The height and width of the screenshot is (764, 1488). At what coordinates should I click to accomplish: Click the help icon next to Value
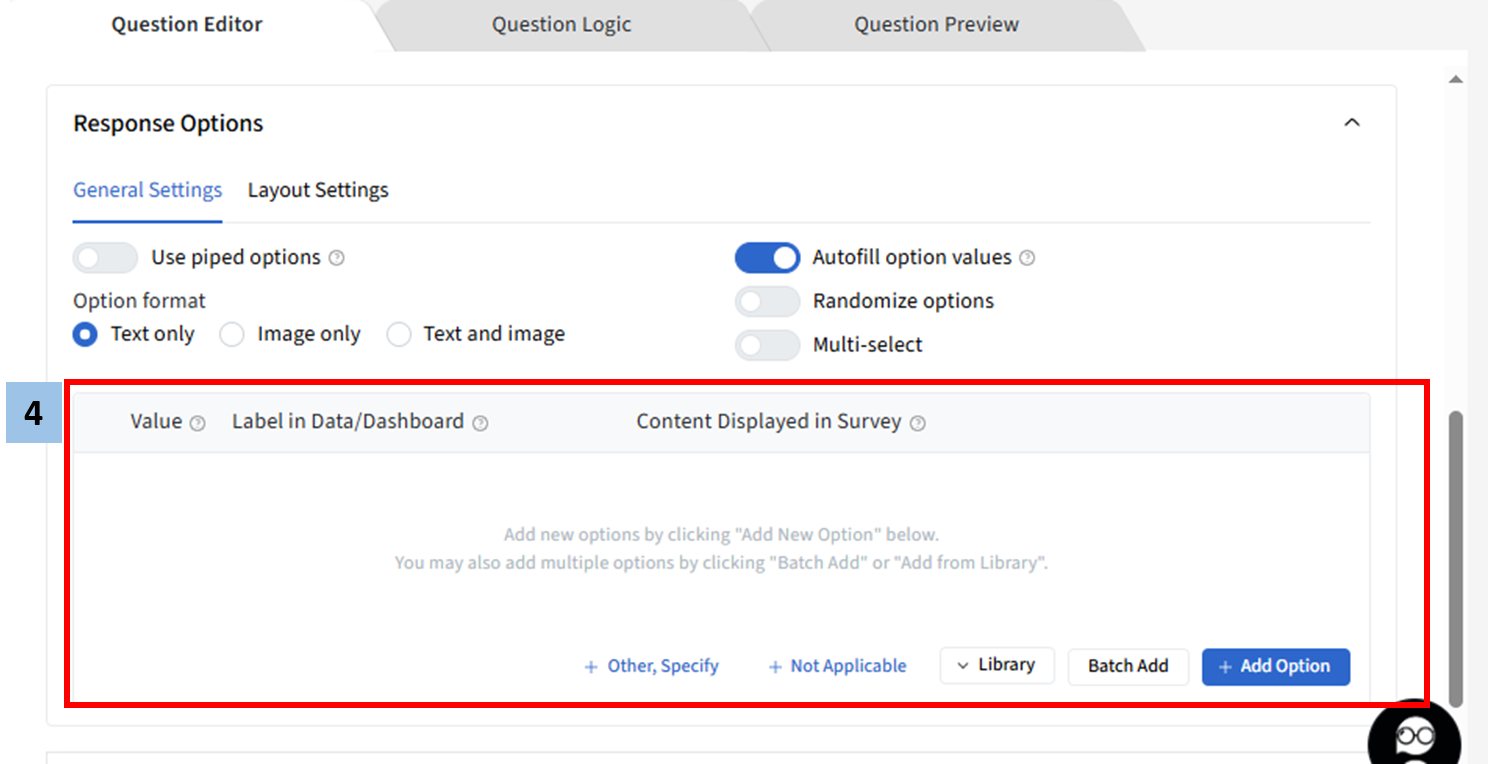[x=198, y=423]
